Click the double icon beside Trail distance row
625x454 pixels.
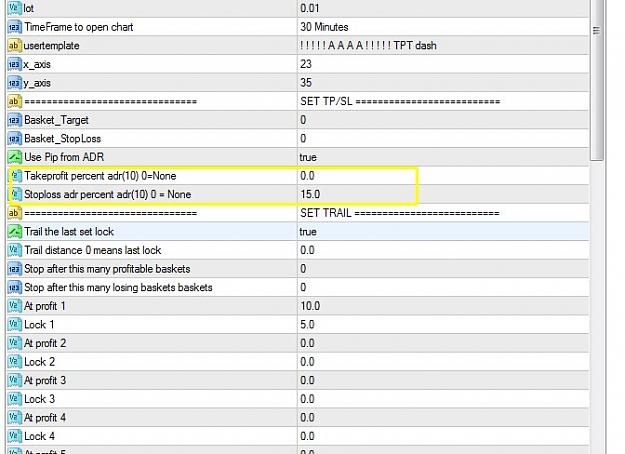(14, 250)
